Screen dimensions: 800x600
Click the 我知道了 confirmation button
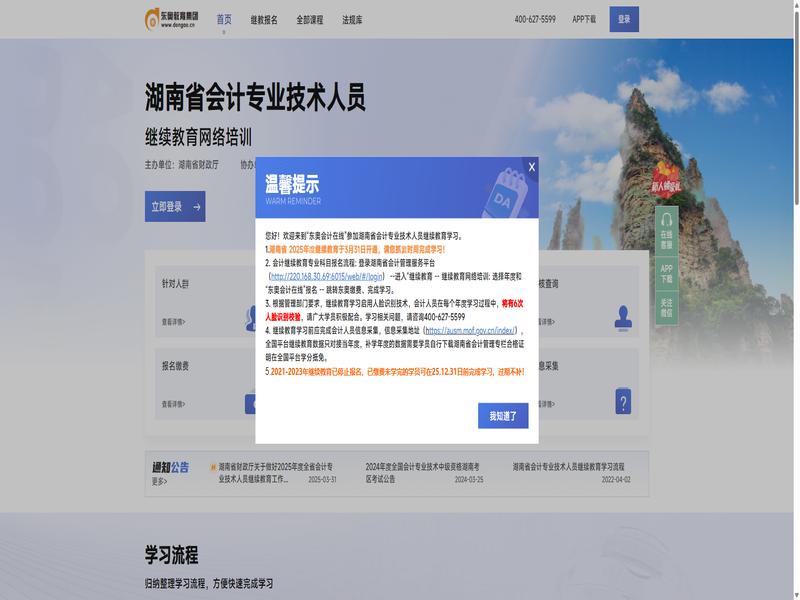click(x=503, y=415)
